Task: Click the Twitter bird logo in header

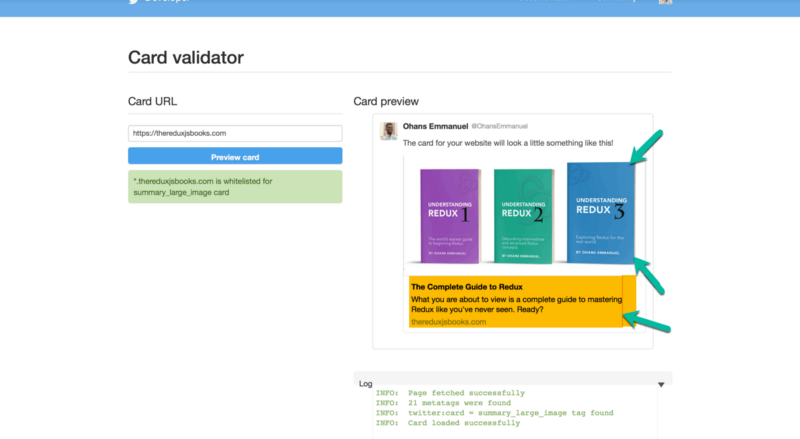Action: pyautogui.click(x=133, y=2)
